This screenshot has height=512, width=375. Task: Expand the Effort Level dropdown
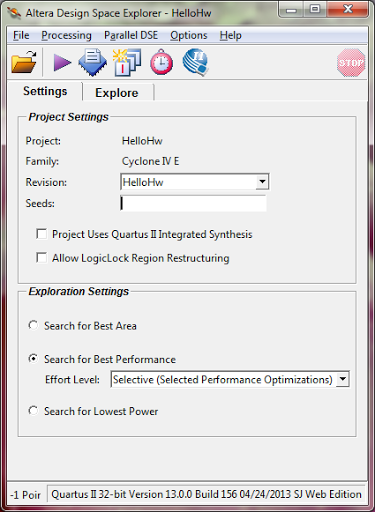pos(230,379)
